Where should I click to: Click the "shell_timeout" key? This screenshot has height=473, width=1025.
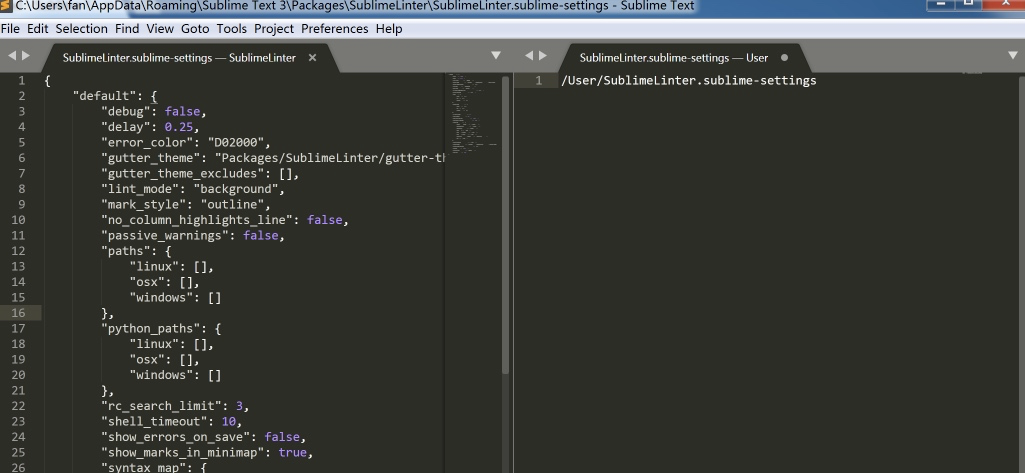[x=154, y=422]
